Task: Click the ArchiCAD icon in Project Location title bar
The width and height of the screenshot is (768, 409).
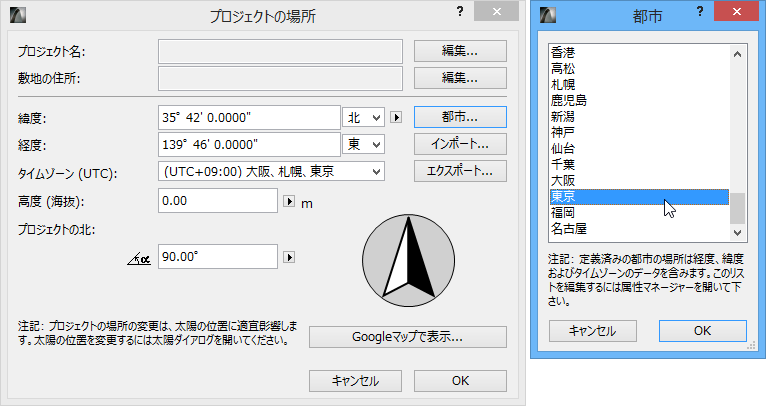Action: pos(18,15)
